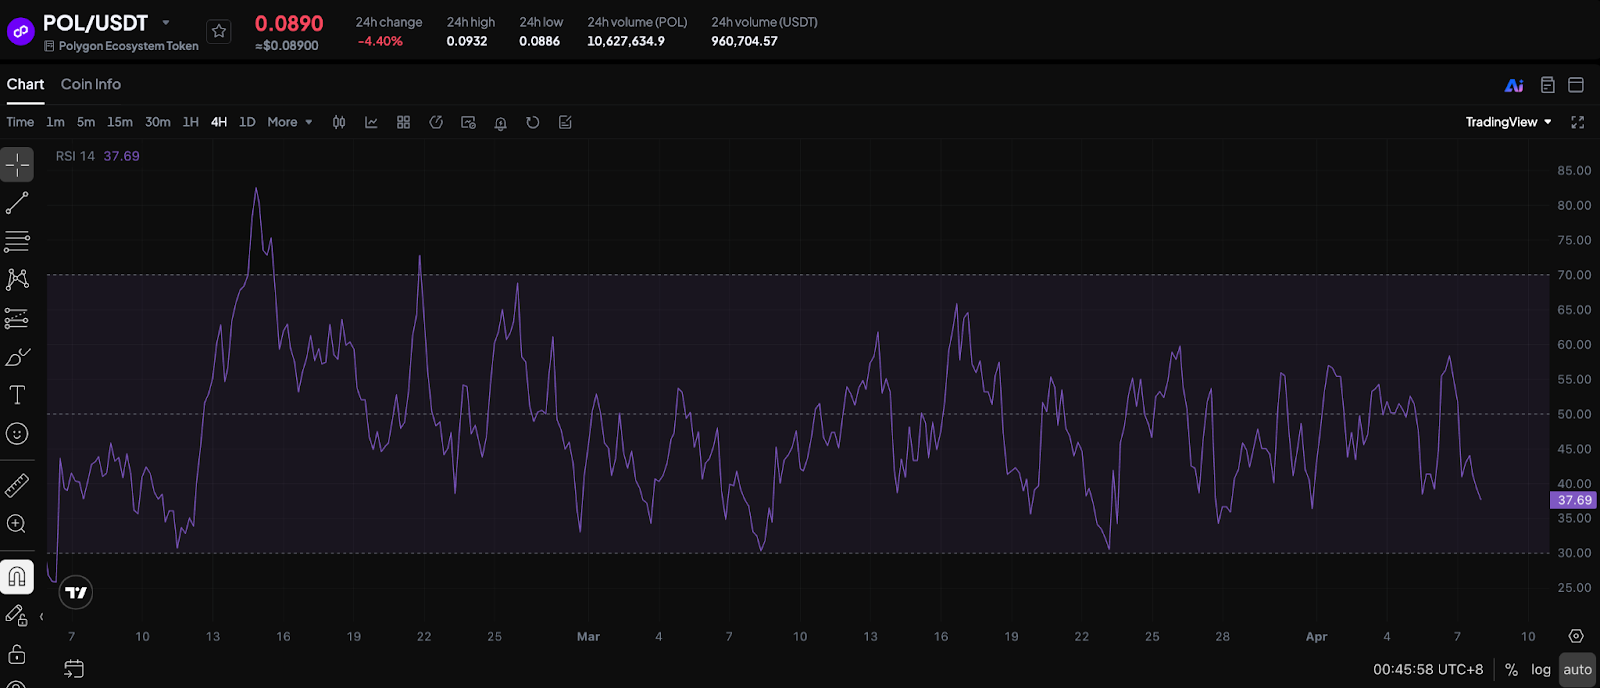Click the price alert bell icon

[x=500, y=122]
